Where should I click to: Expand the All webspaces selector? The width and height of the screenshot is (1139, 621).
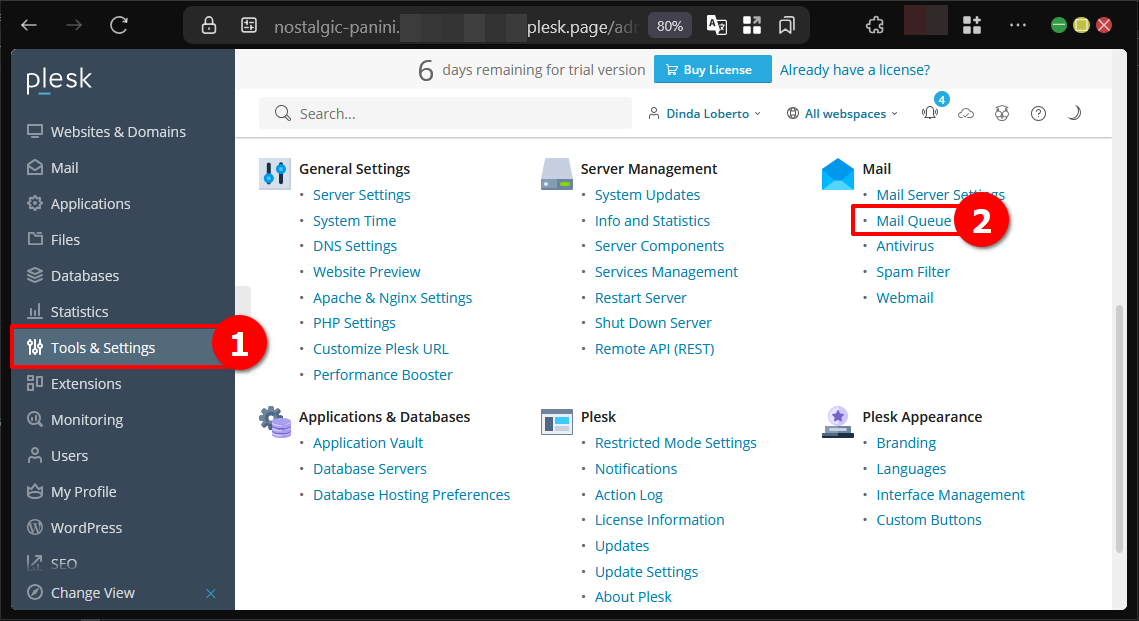841,113
